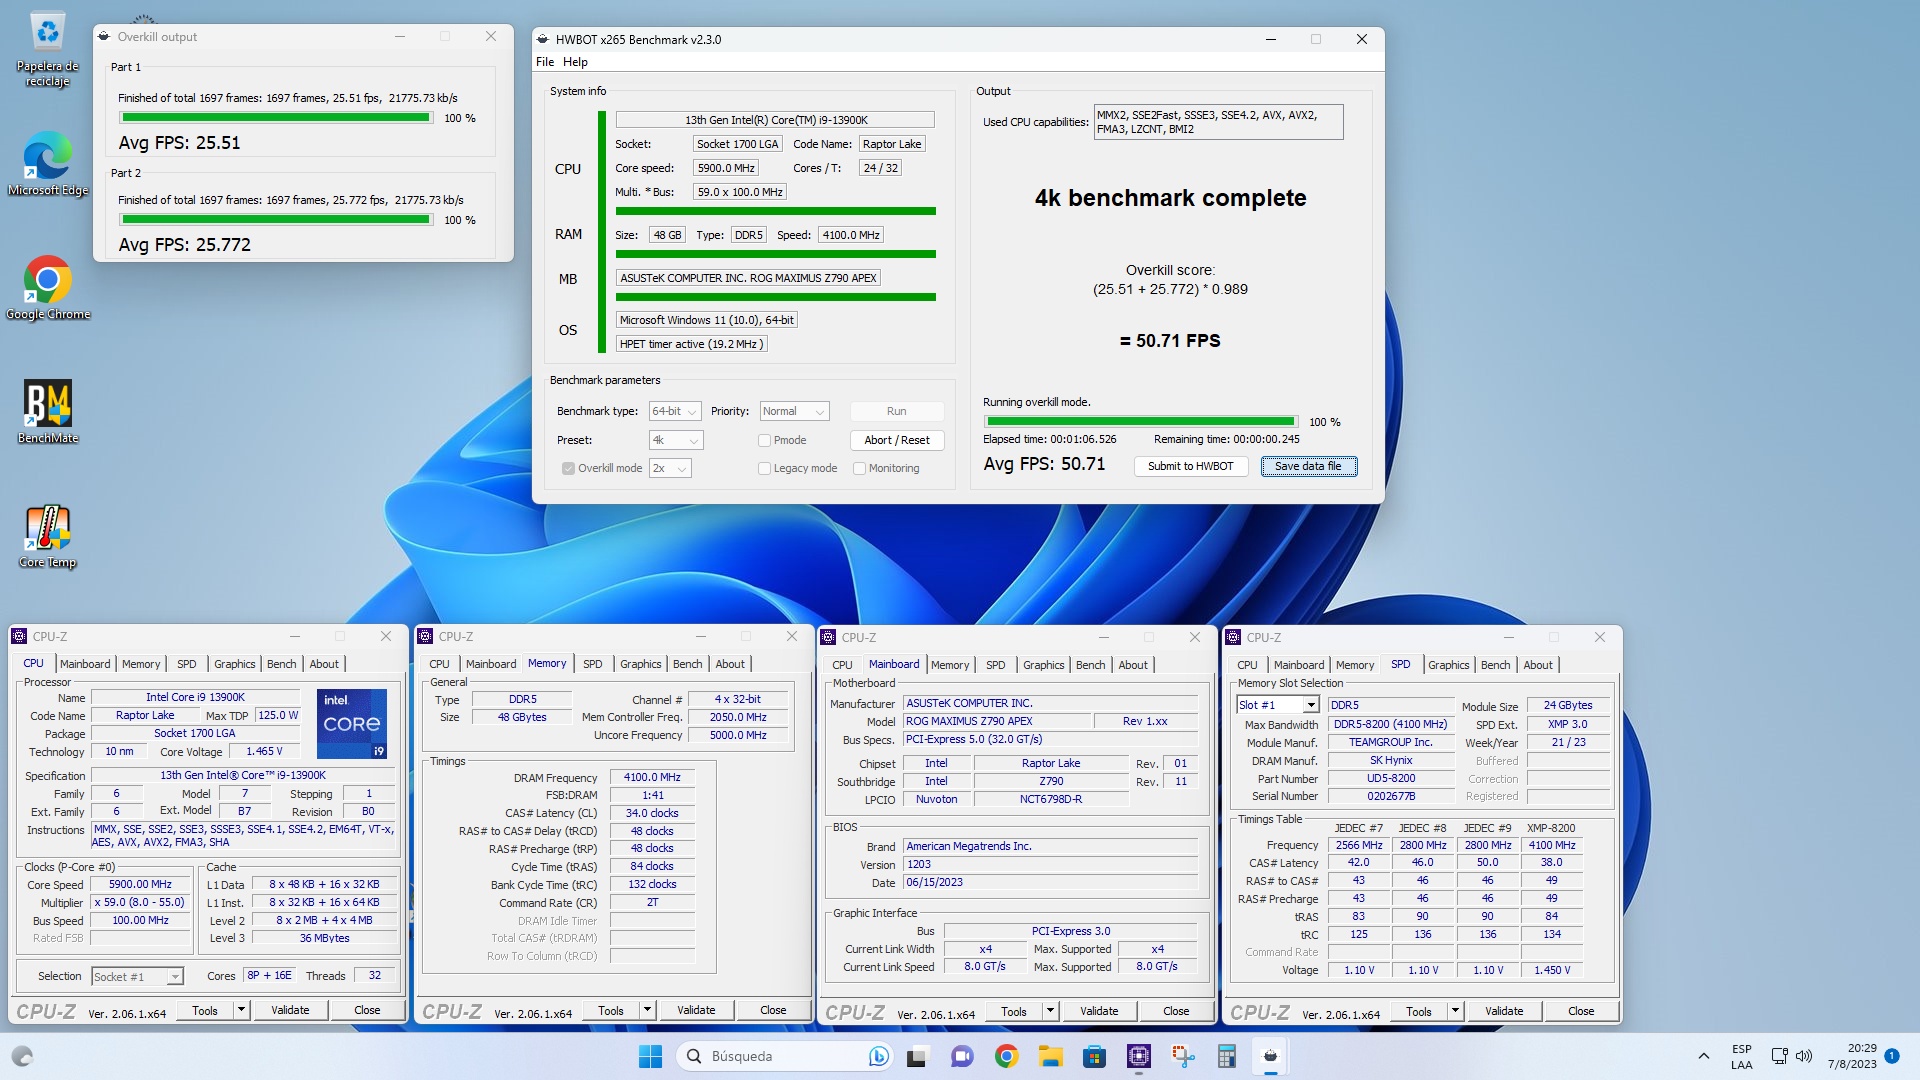
Task: Click the Overkill output window title icon
Action: [x=105, y=37]
